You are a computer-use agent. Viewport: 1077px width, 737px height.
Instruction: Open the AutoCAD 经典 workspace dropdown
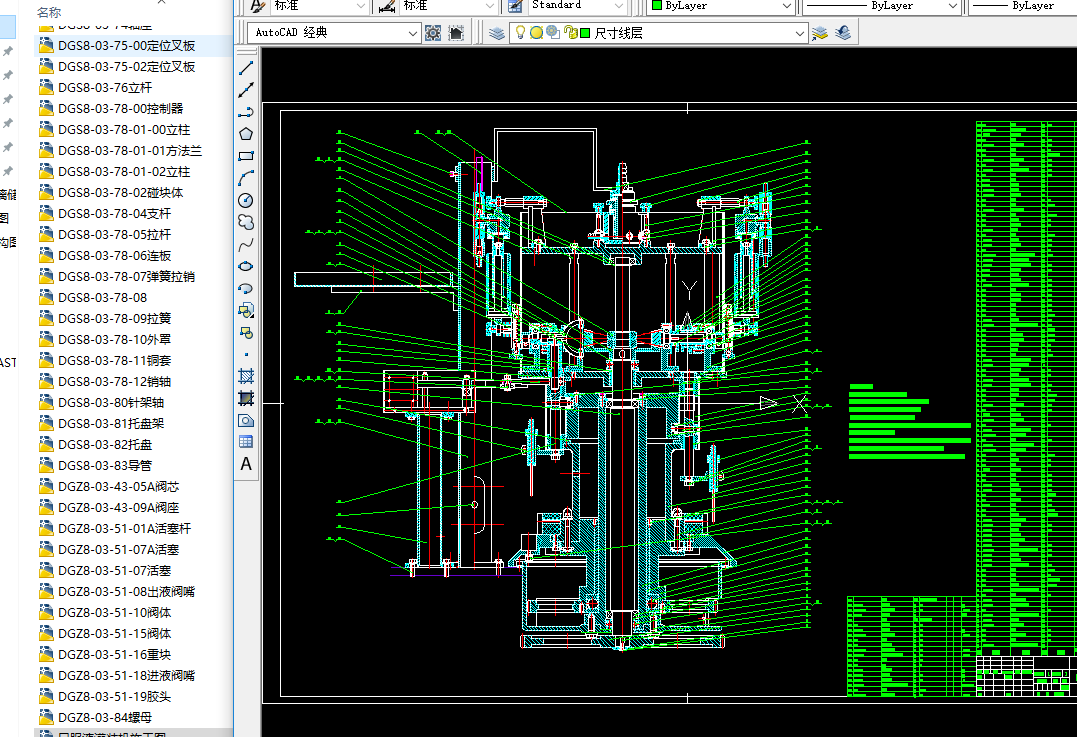pos(414,33)
